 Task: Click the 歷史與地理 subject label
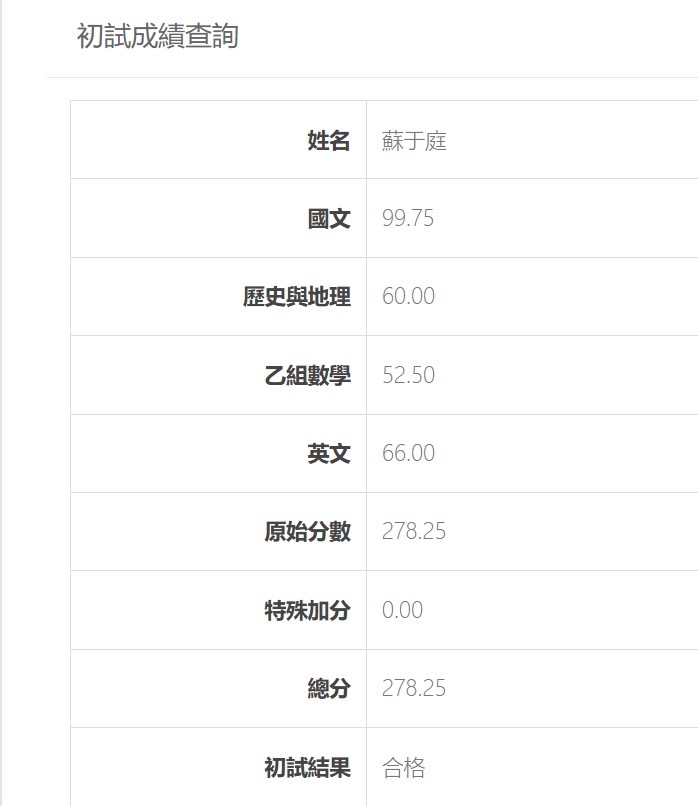[297, 297]
